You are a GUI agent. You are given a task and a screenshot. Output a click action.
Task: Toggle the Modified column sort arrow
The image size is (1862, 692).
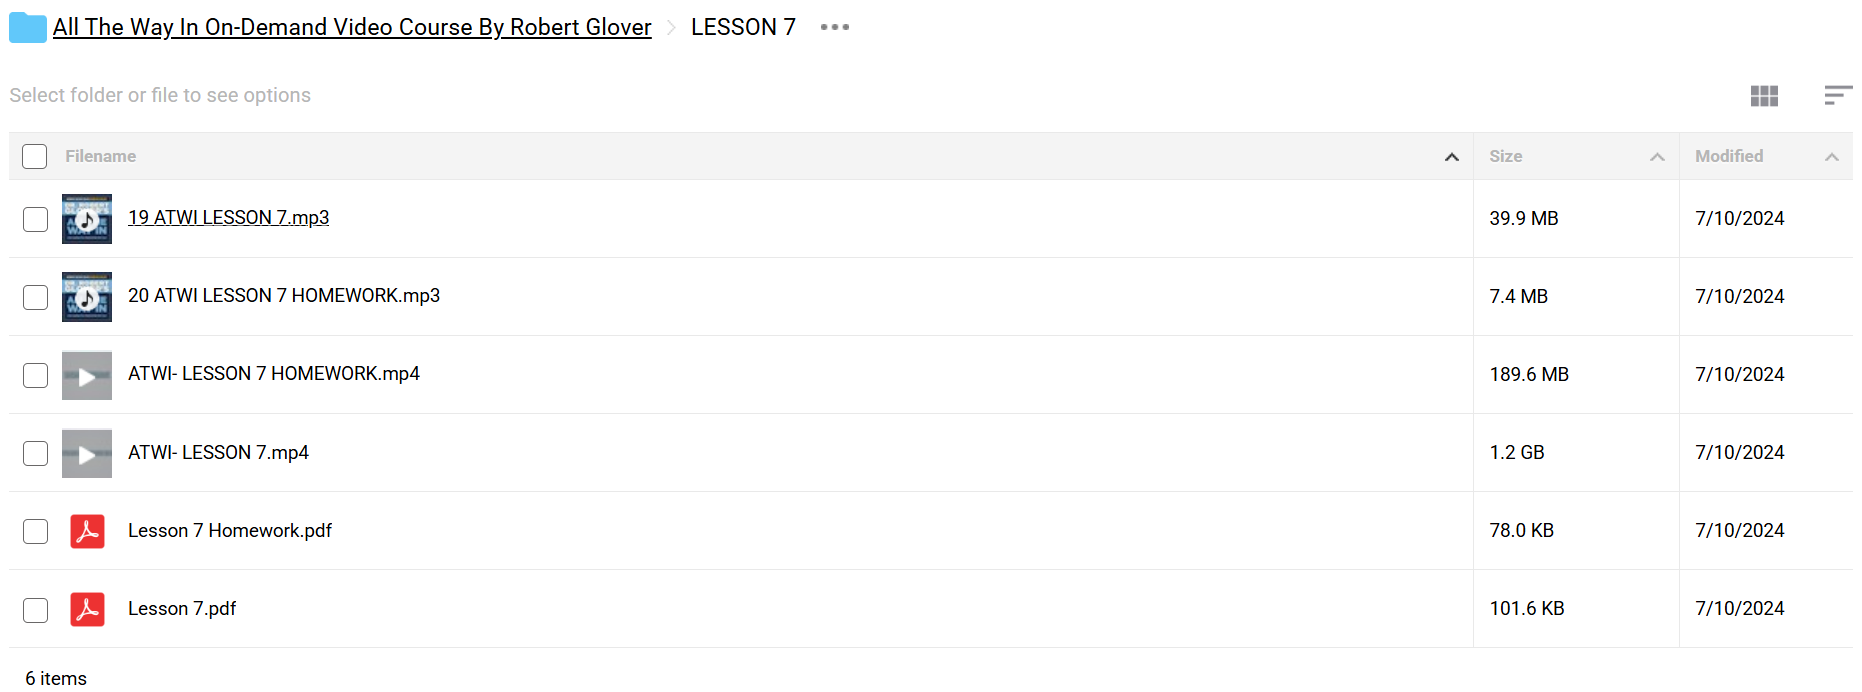coord(1832,157)
